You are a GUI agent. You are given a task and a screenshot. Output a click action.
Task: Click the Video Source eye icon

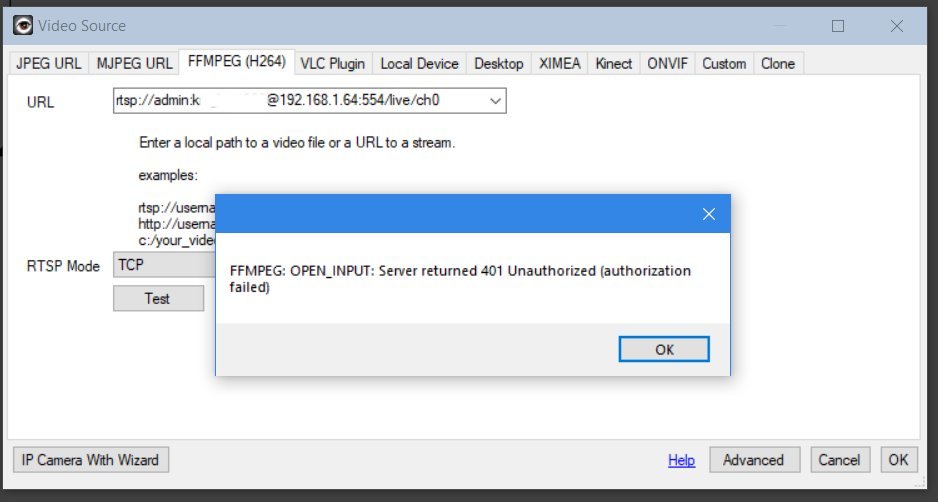pyautogui.click(x=21, y=25)
